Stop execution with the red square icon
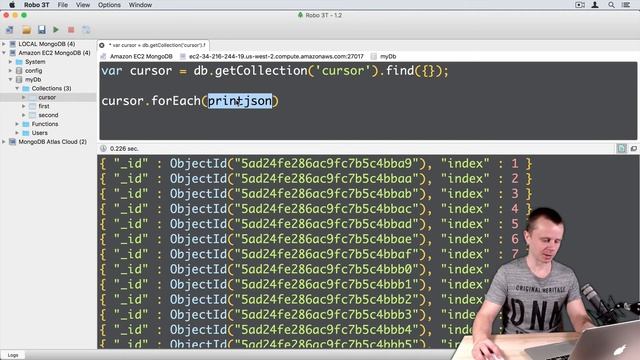The width and height of the screenshot is (640, 360). point(71,30)
